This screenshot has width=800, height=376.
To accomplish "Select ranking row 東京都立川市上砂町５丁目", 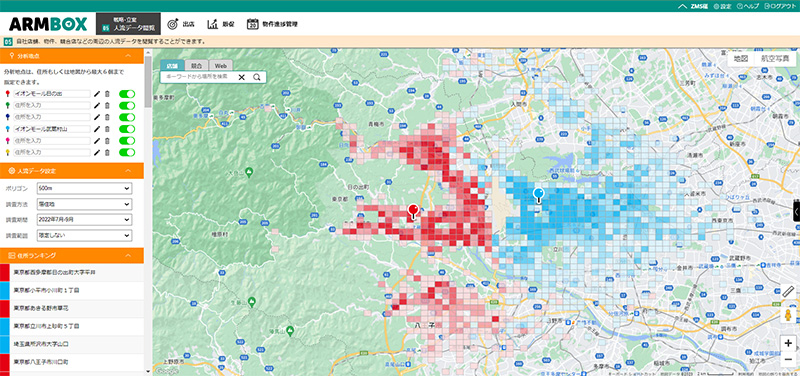I will pyautogui.click(x=72, y=326).
